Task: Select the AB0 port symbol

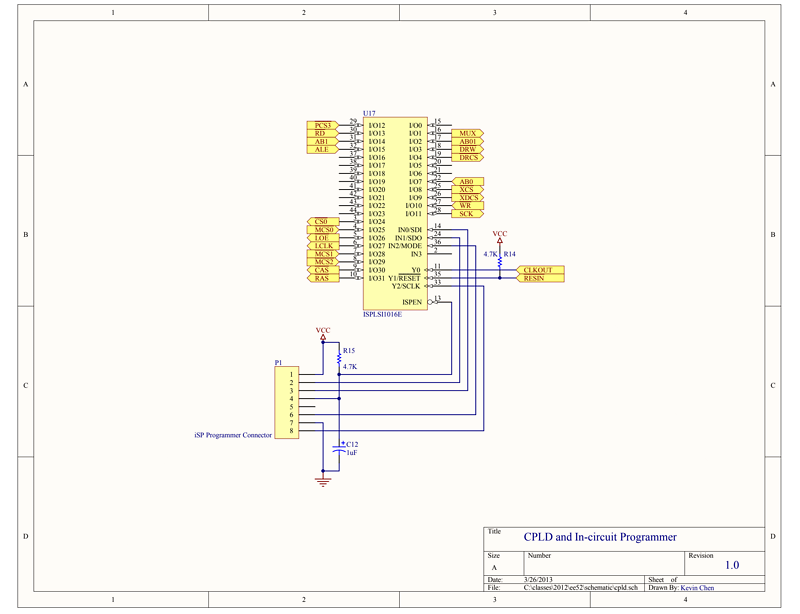Action: pyautogui.click(x=467, y=182)
